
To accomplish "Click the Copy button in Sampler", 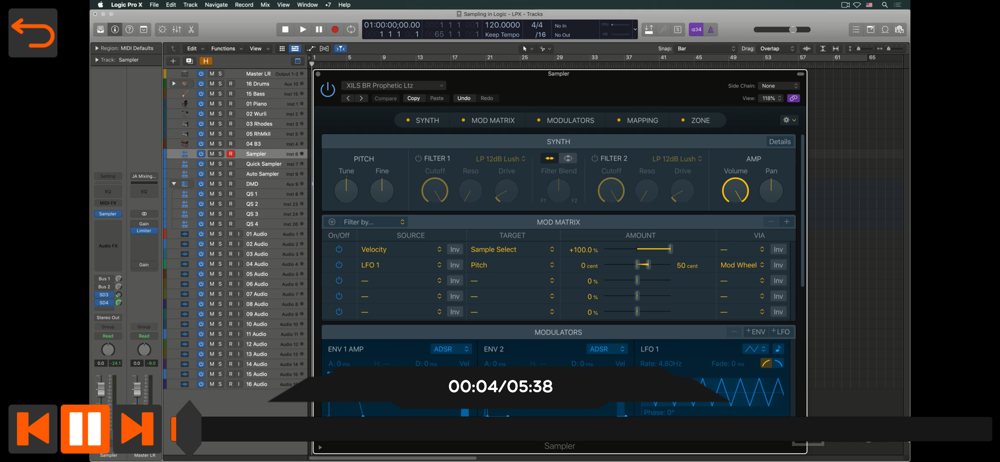I will click(x=414, y=98).
